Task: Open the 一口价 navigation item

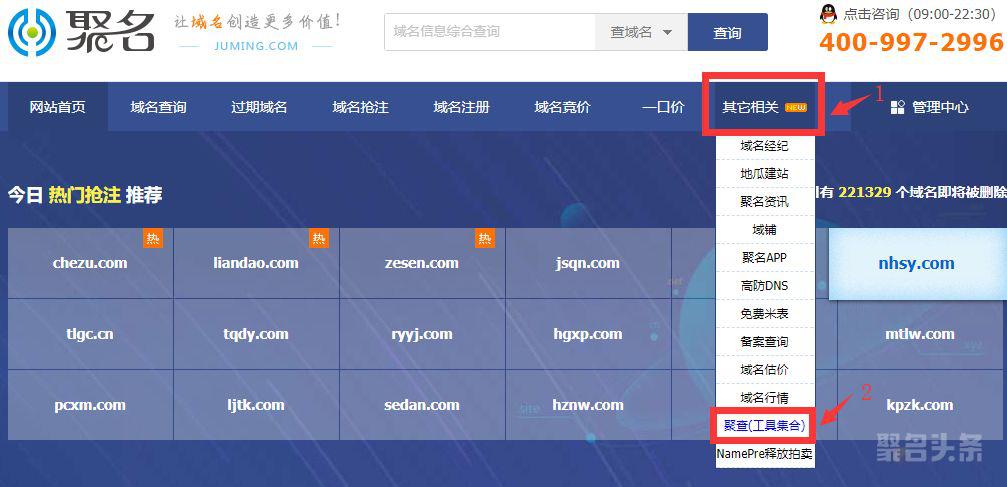Action: pyautogui.click(x=663, y=107)
